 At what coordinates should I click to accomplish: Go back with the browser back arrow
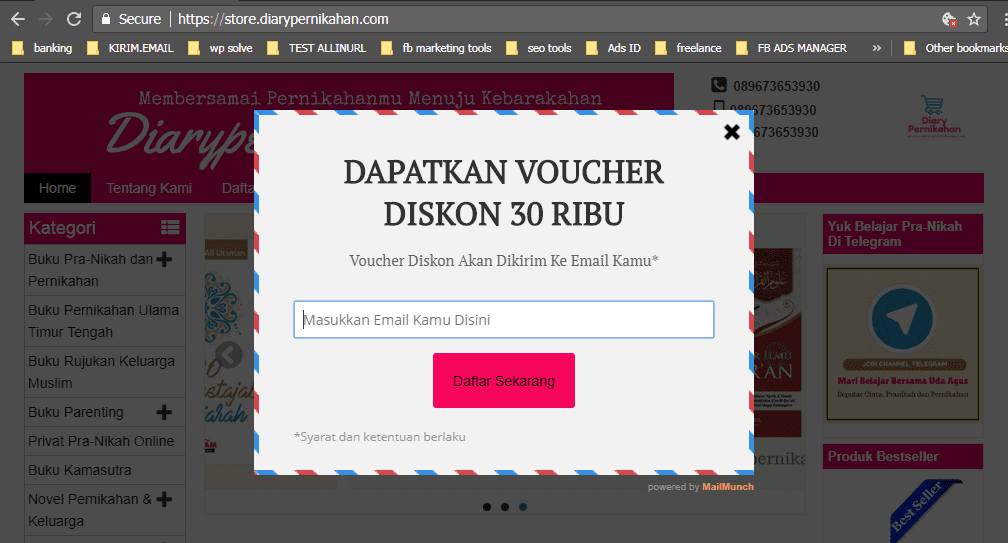coord(18,19)
